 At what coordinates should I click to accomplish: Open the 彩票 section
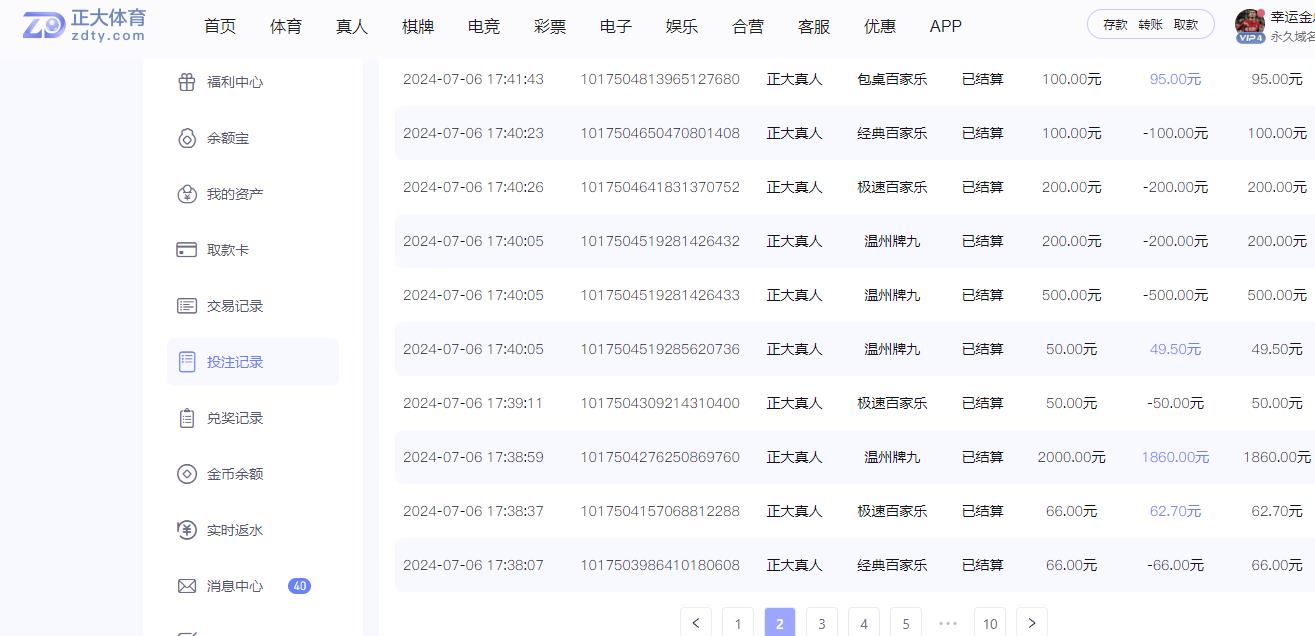pos(549,26)
